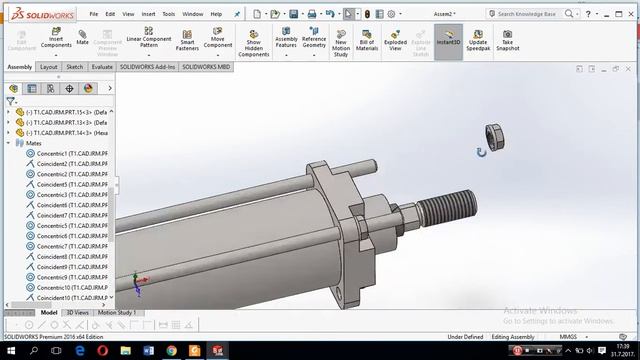This screenshot has width=640, height=360.
Task: Insert Bill of Materials
Action: pyautogui.click(x=367, y=40)
